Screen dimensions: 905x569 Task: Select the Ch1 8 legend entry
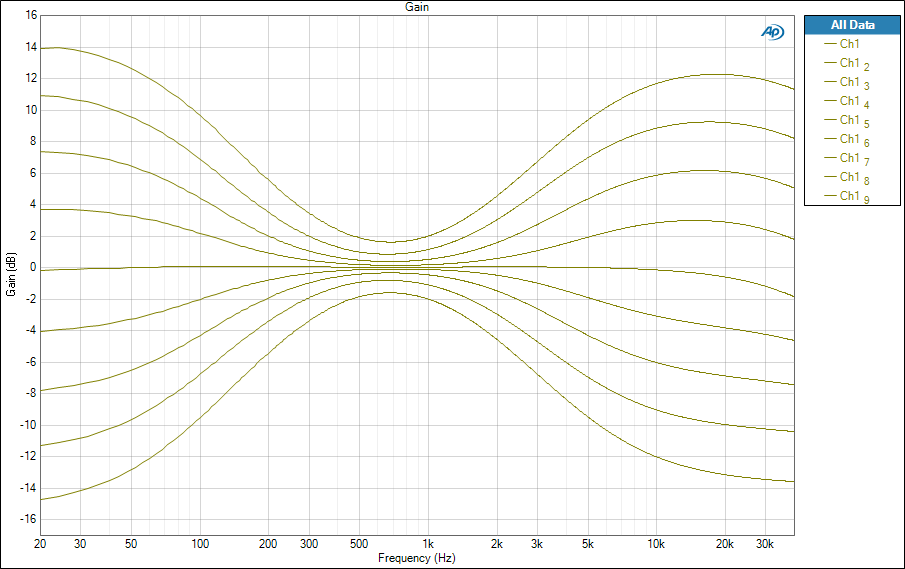[x=847, y=178]
